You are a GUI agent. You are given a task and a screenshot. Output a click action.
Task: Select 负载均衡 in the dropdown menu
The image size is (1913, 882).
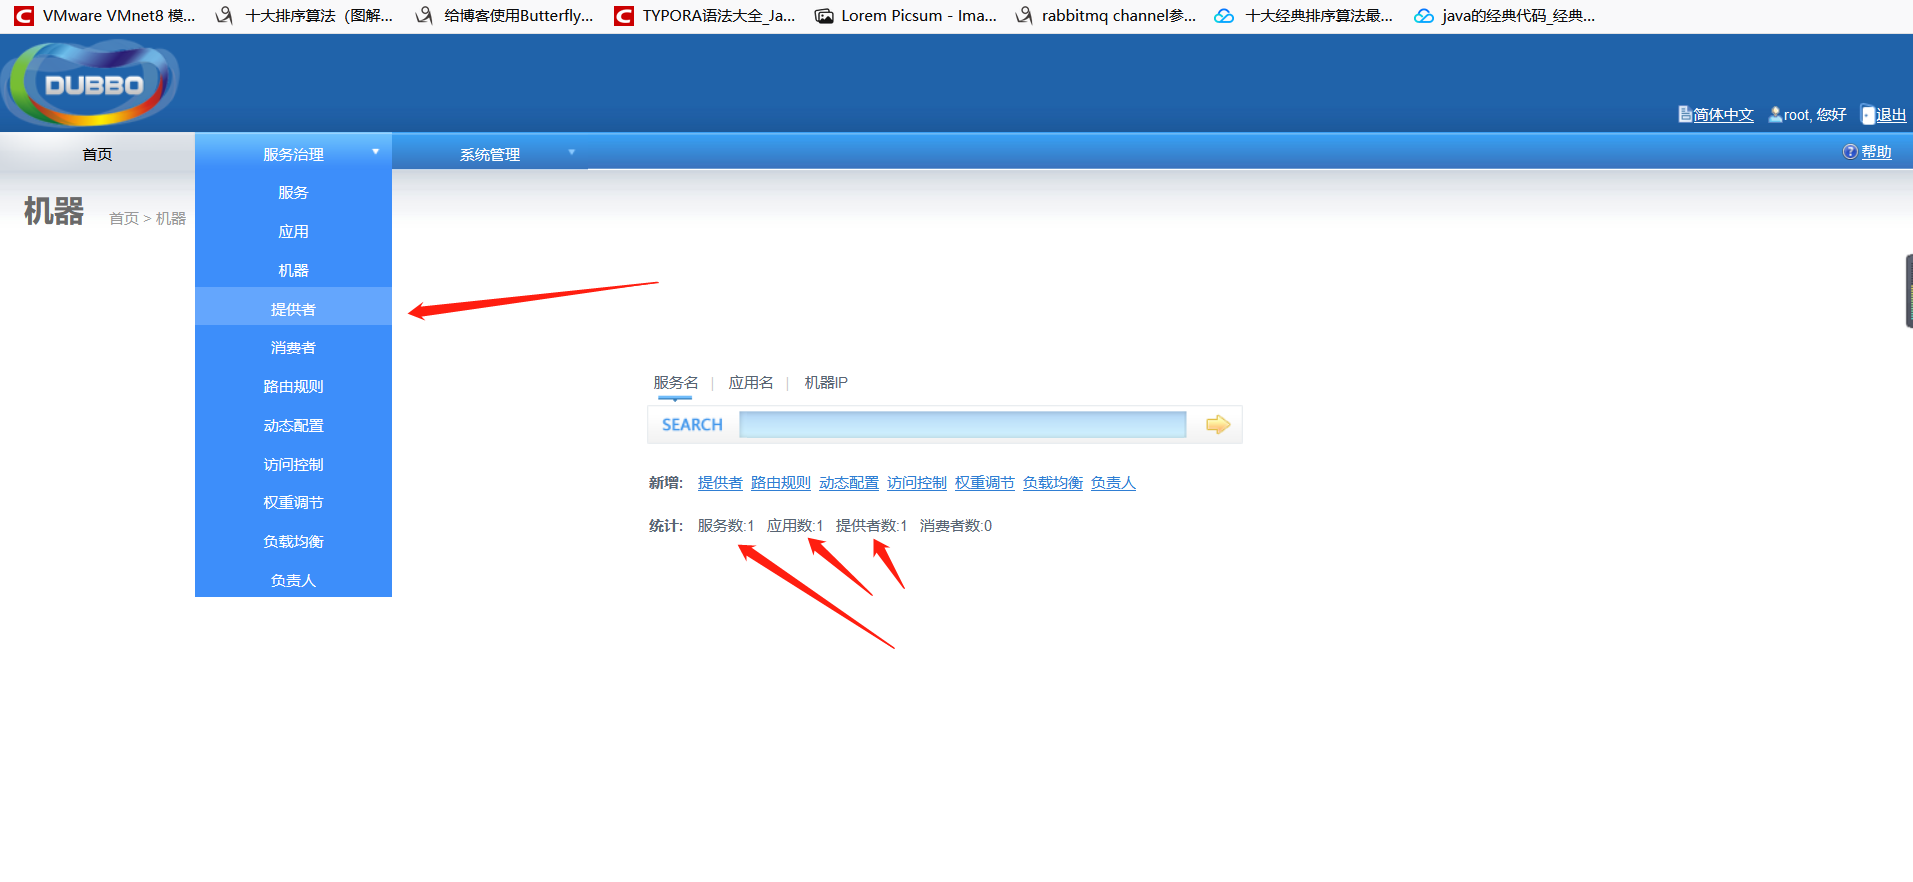point(293,542)
